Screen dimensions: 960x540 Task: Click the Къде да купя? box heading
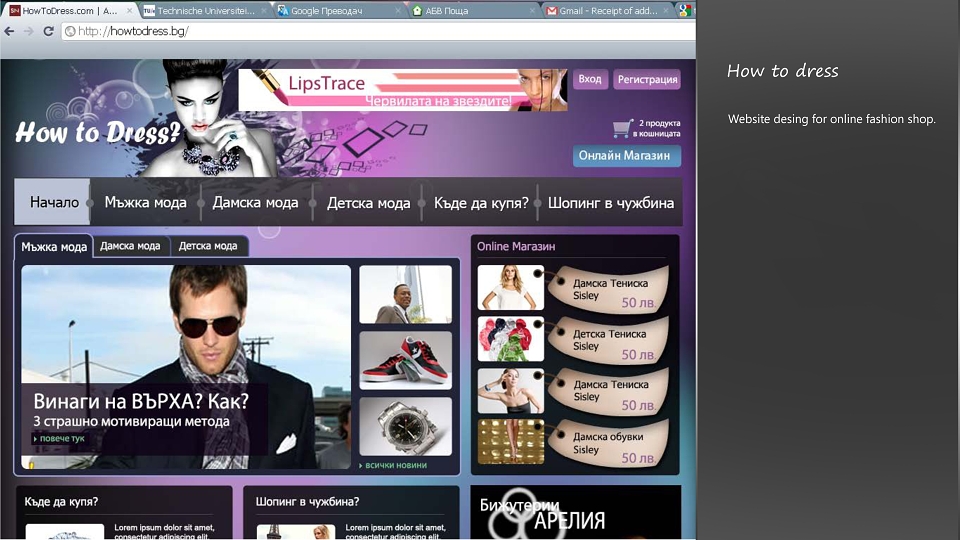tap(61, 501)
